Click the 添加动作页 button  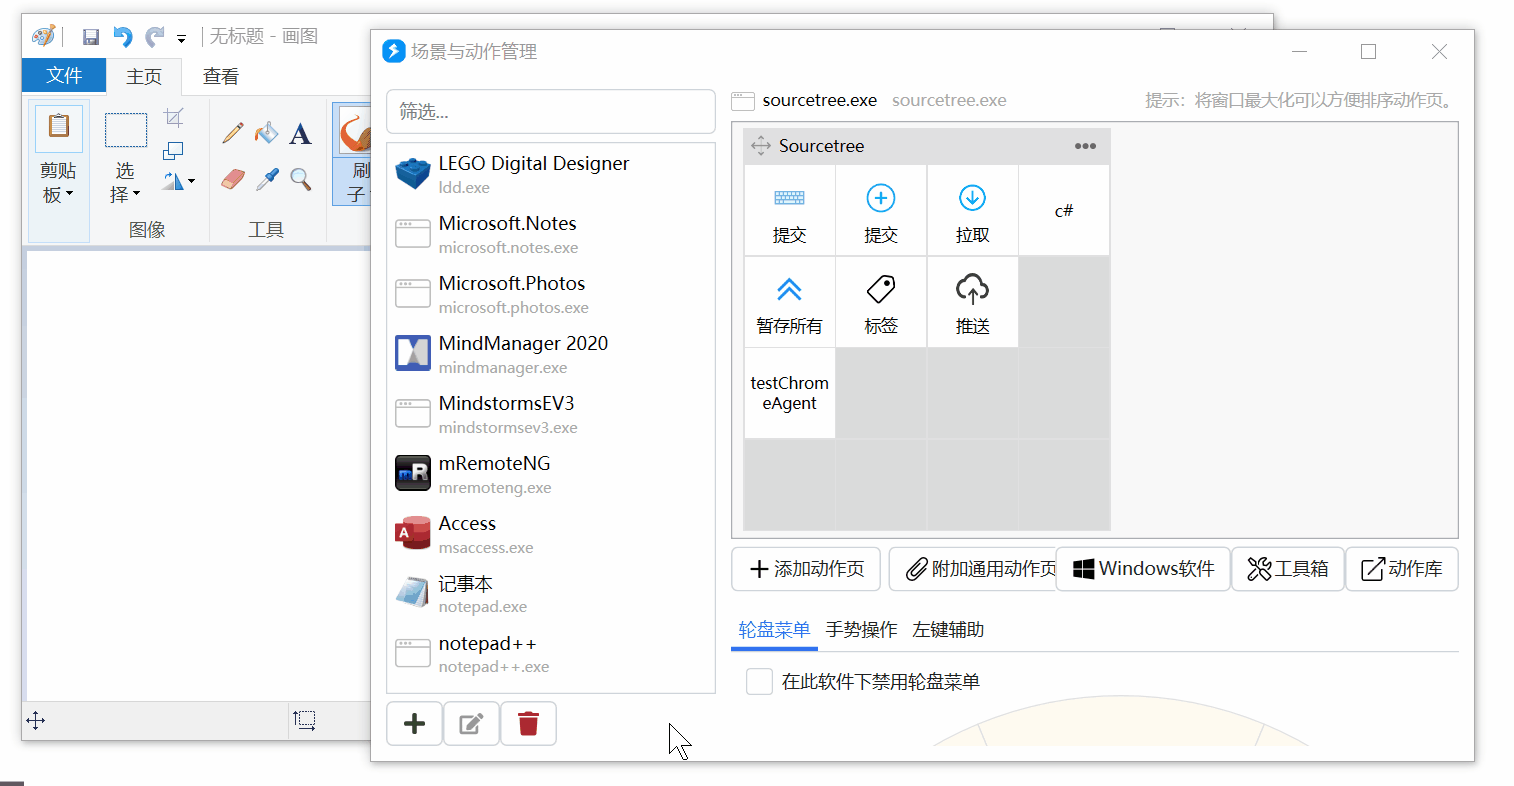tap(806, 569)
